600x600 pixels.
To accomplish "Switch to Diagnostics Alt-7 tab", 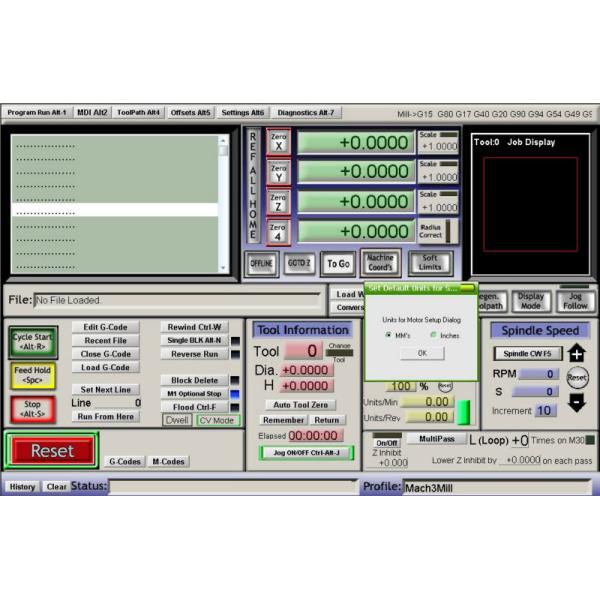I will click(306, 113).
